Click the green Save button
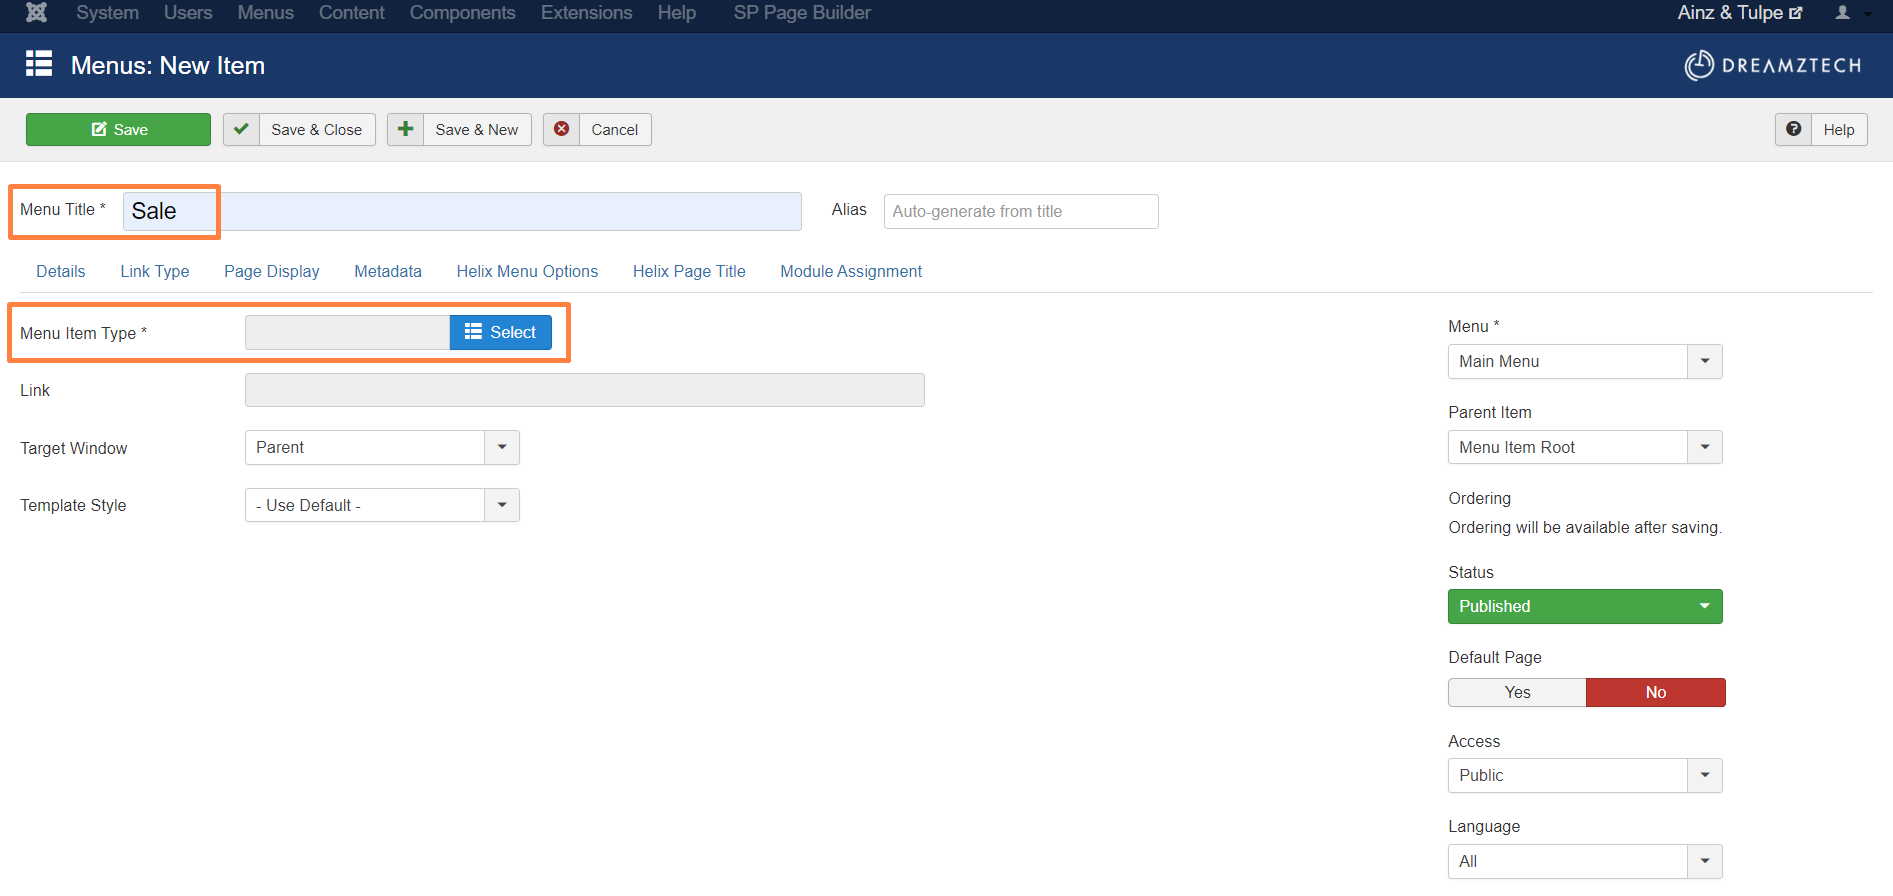Image resolution: width=1893 pixels, height=896 pixels. (x=118, y=130)
